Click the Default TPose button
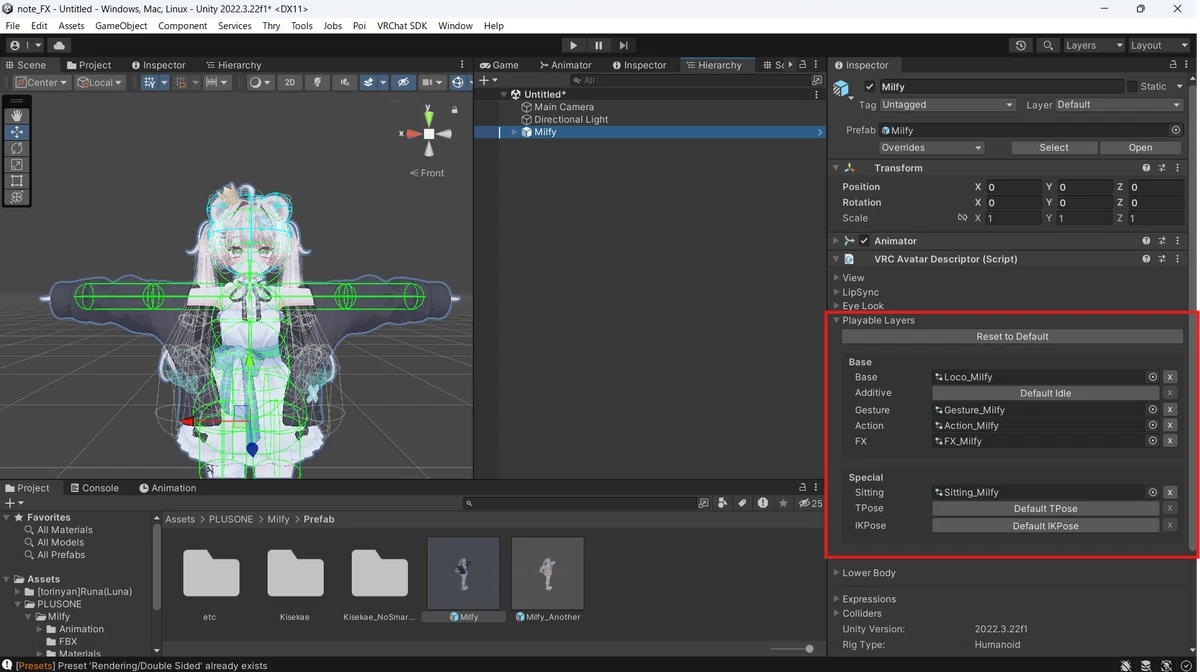Viewport: 1200px width, 672px height. (x=1045, y=509)
